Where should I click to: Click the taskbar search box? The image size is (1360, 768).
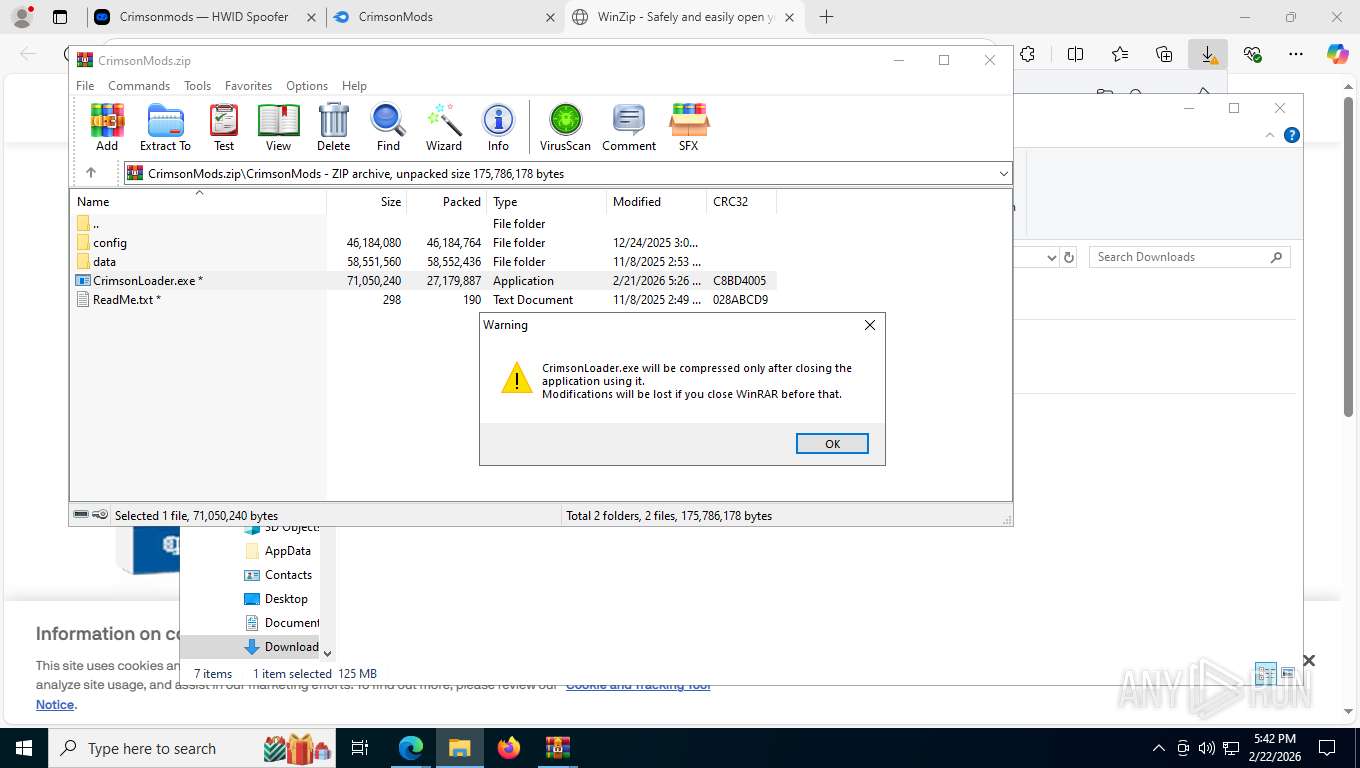pos(192,747)
